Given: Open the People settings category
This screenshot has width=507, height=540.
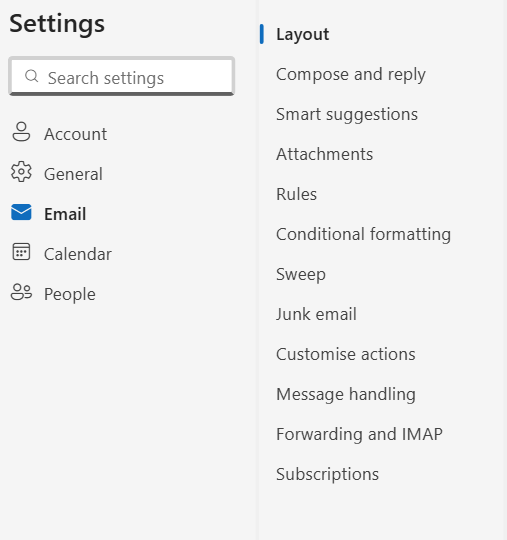Looking at the screenshot, I should tap(70, 294).
